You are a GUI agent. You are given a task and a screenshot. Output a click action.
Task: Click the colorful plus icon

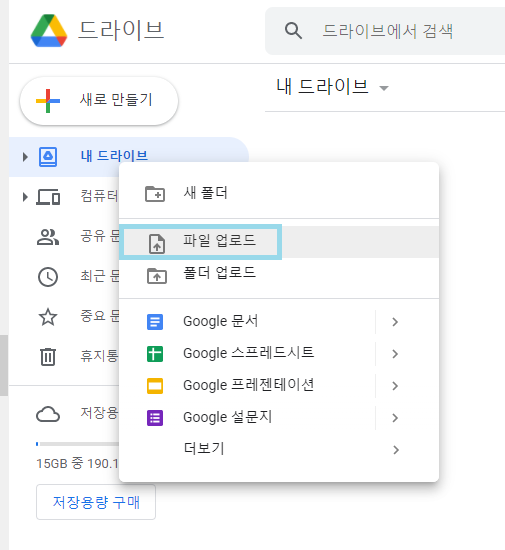[x=48, y=101]
